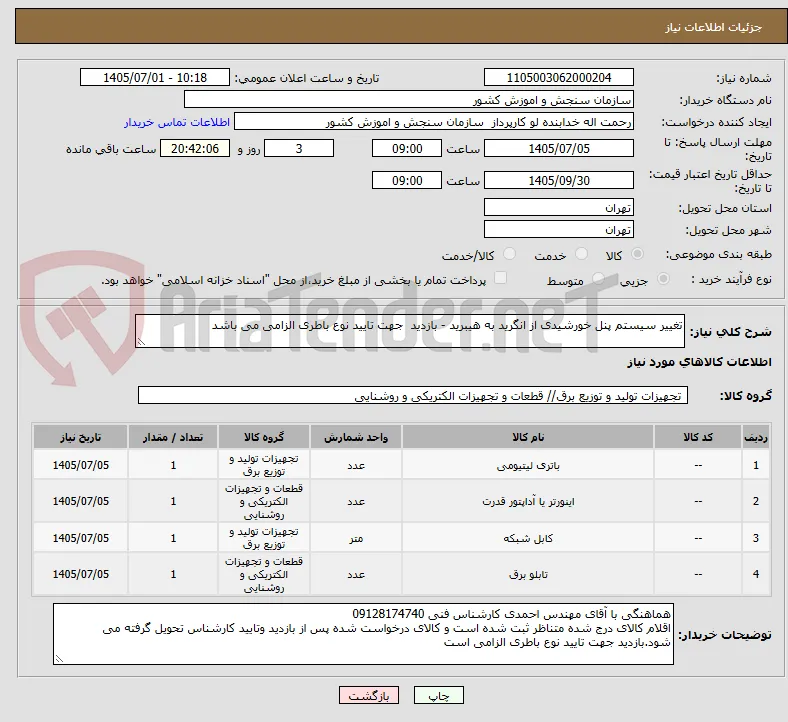Click the تاریخ نیاز column header

tap(80, 437)
